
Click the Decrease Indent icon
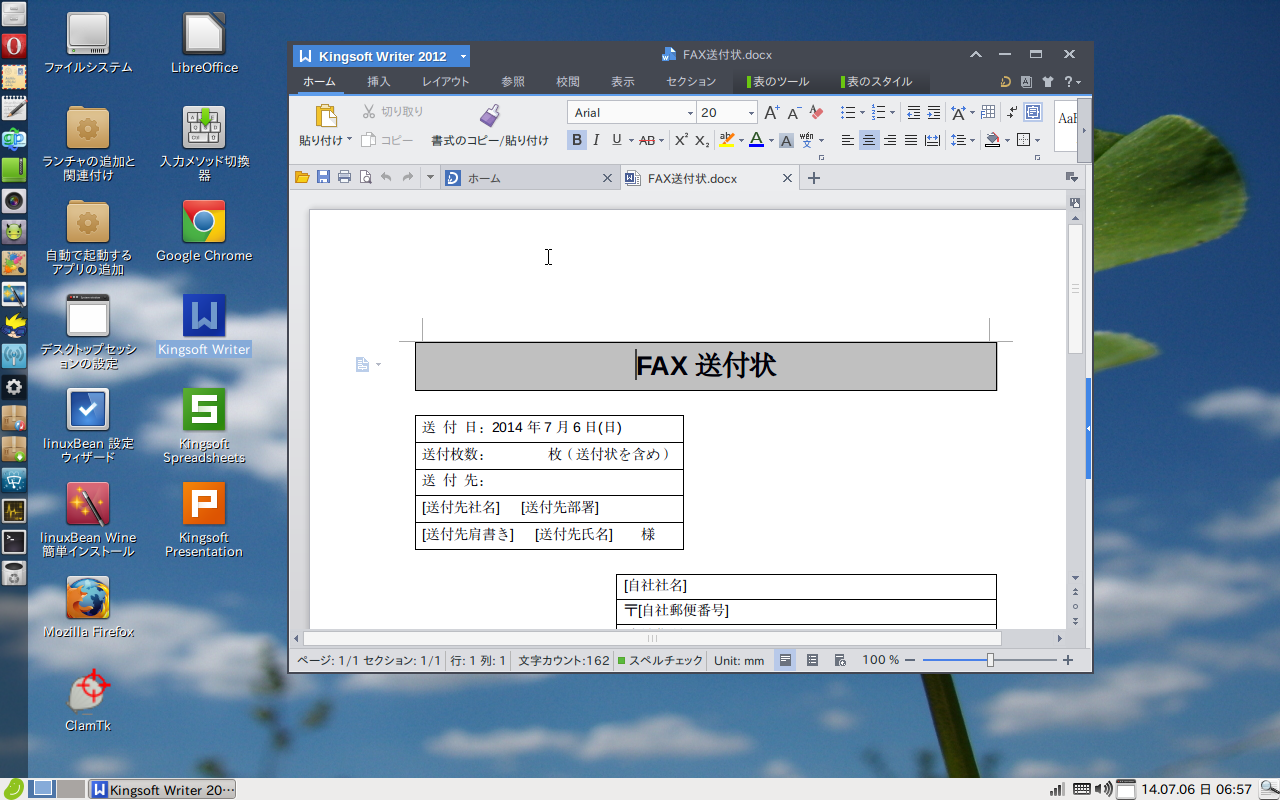pos(913,113)
